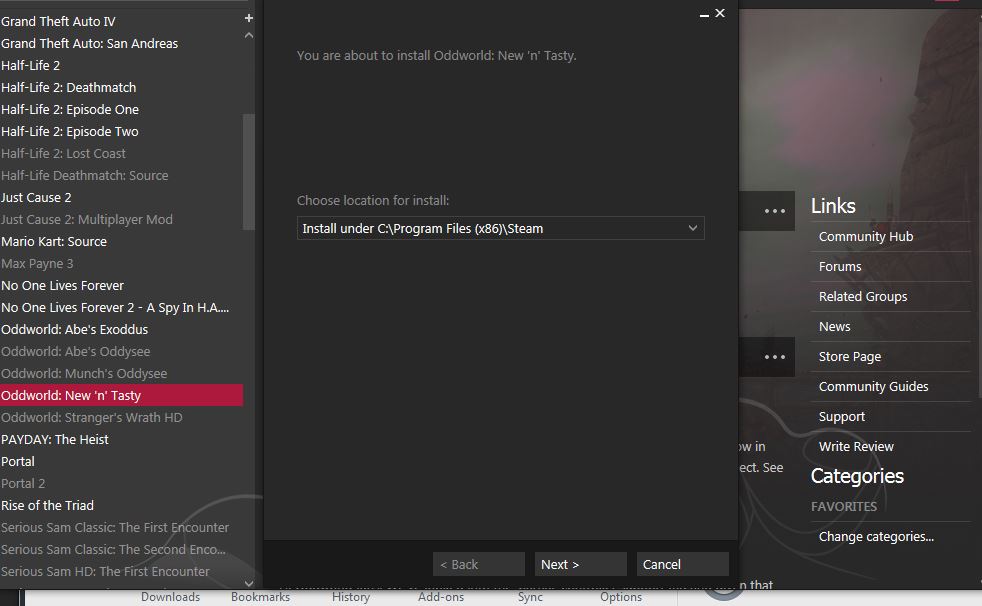The width and height of the screenshot is (982, 606).
Task: Click the three-dots icon beside the Links heading
Action: [775, 211]
